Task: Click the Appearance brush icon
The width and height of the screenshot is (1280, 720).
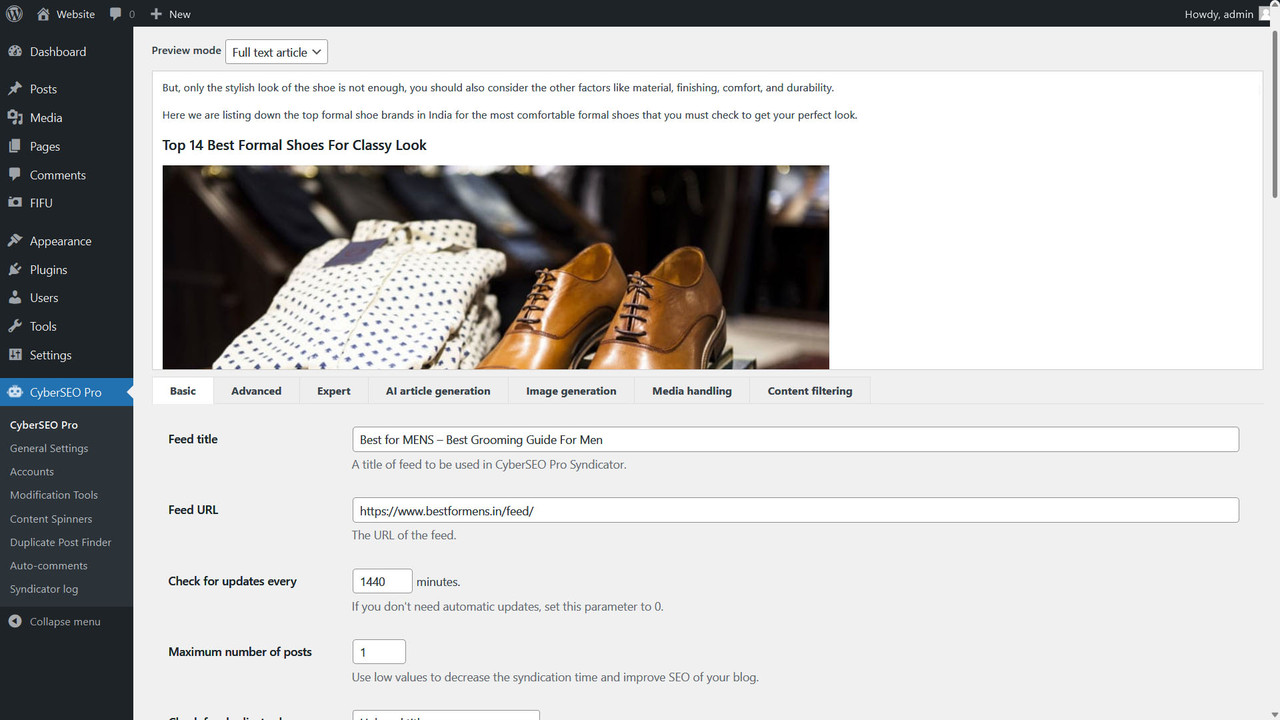Action: [x=15, y=241]
